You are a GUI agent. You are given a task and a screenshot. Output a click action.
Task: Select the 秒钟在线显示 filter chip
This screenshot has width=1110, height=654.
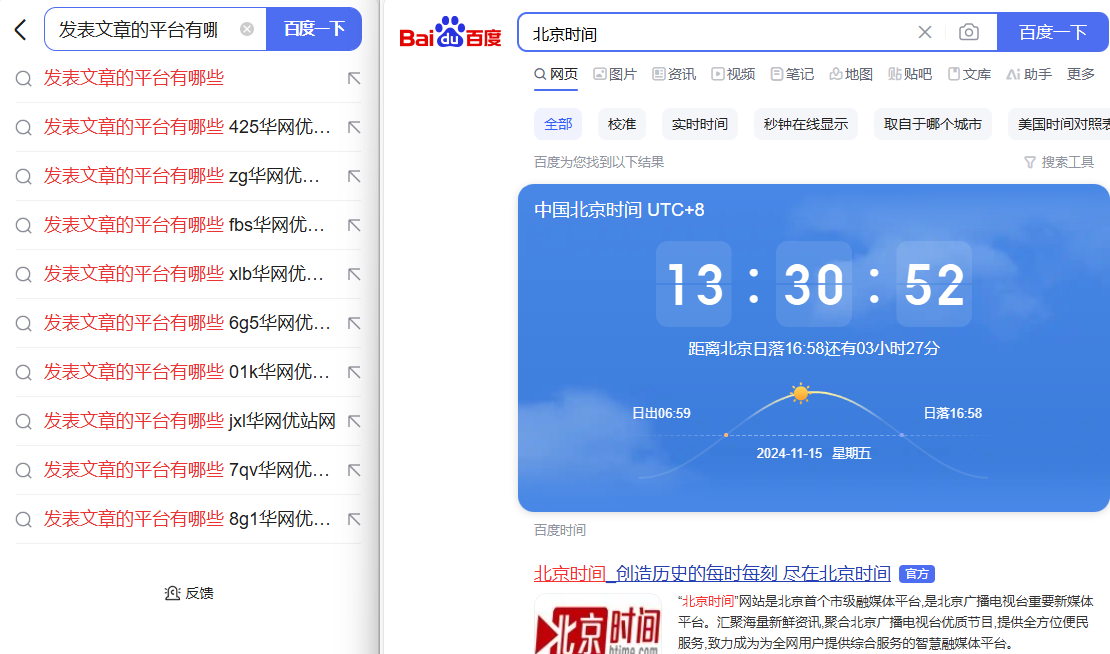point(806,125)
